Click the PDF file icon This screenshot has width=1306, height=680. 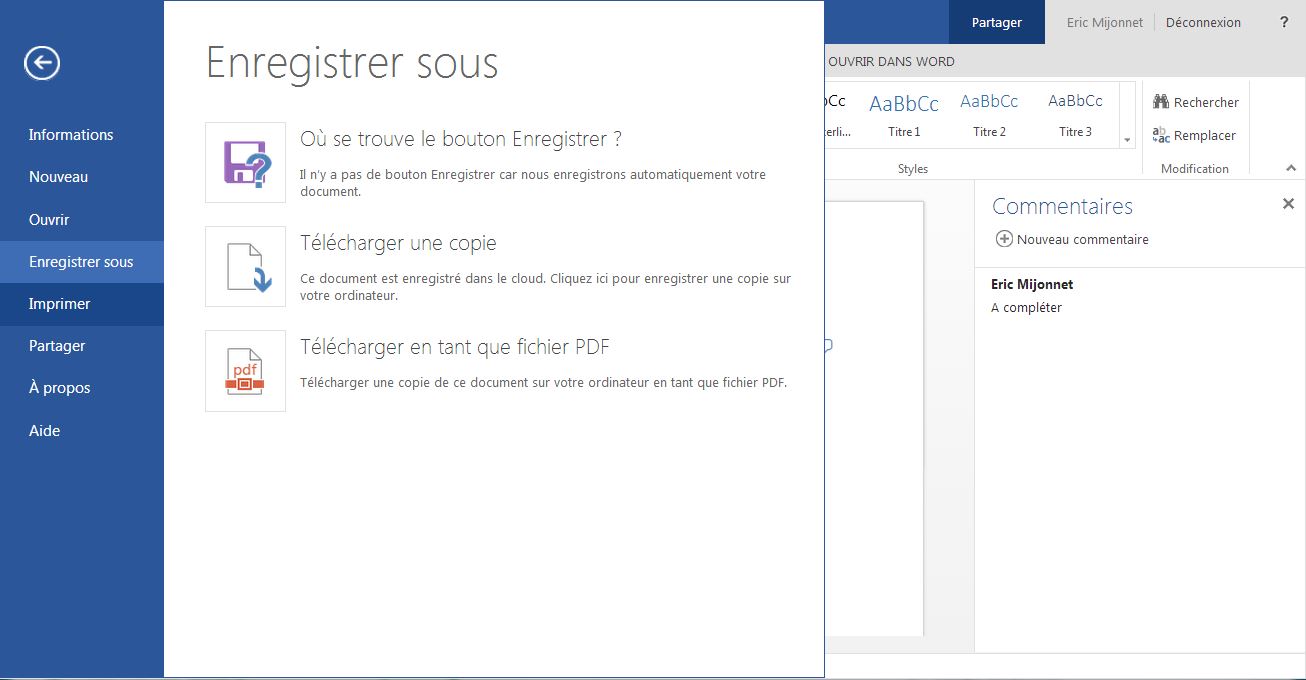point(246,371)
